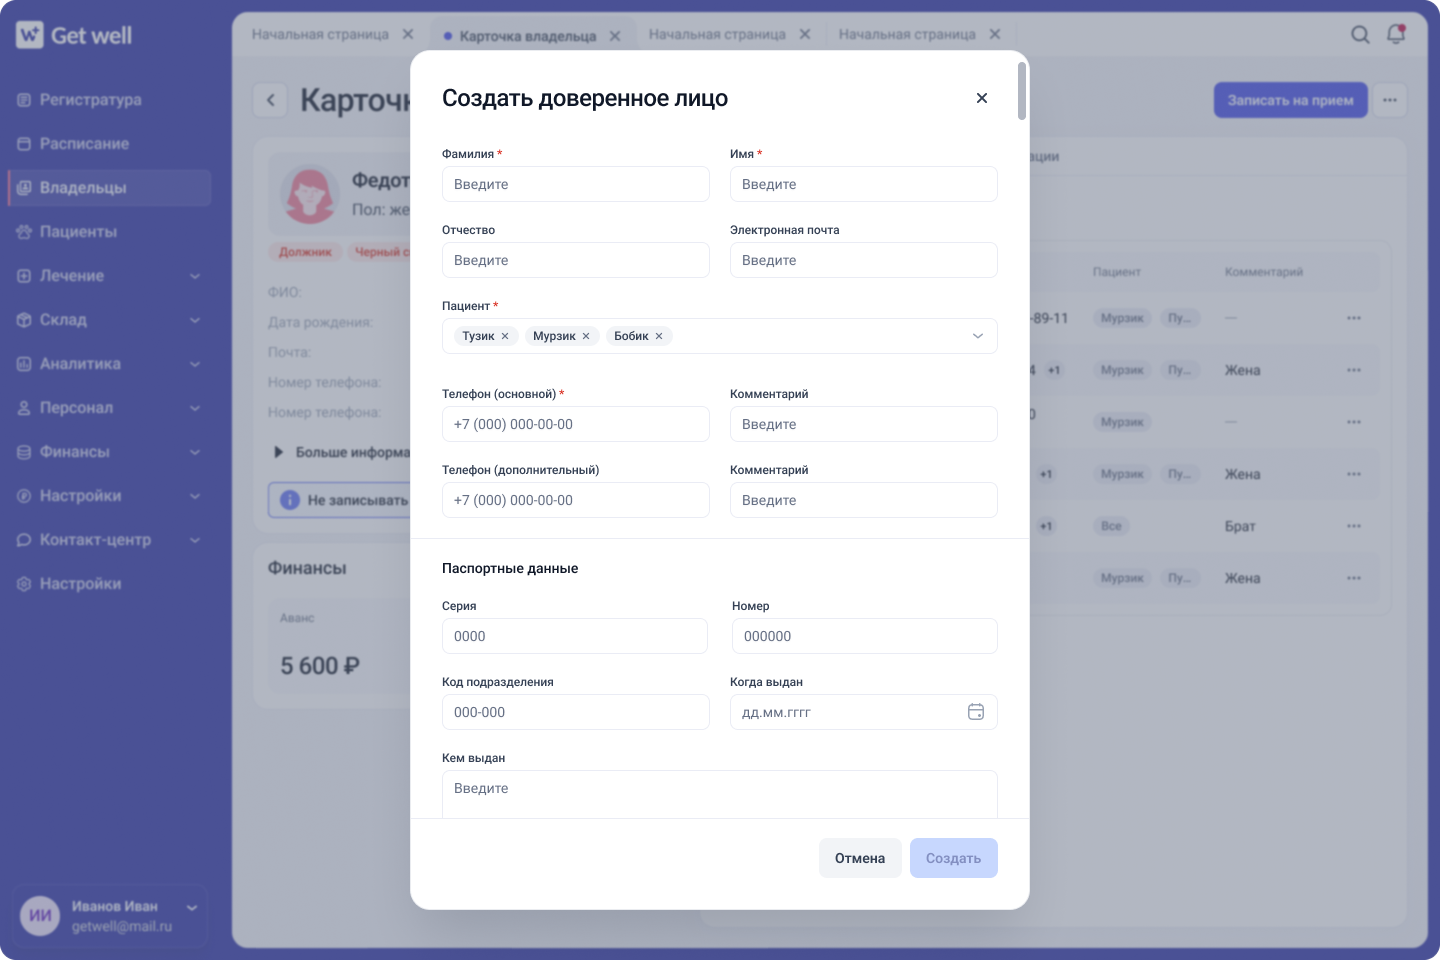Screen dimensions: 1440x960
Task: Click the Регистратура sidebar icon
Action: click(24, 100)
